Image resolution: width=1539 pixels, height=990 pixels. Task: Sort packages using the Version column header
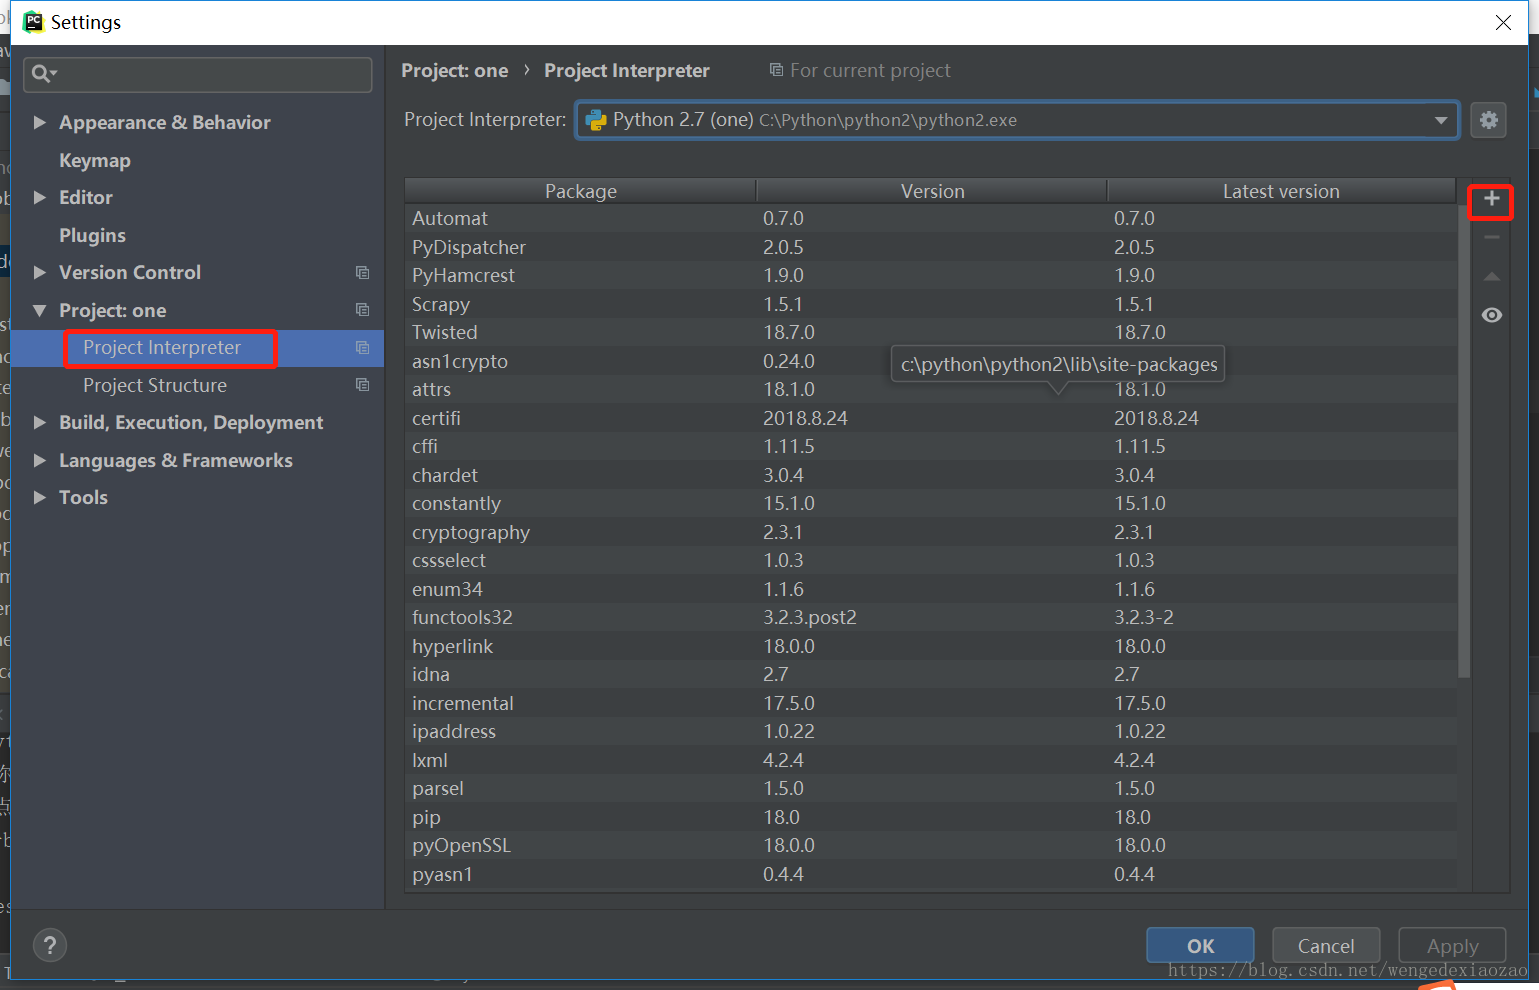pyautogui.click(x=931, y=190)
